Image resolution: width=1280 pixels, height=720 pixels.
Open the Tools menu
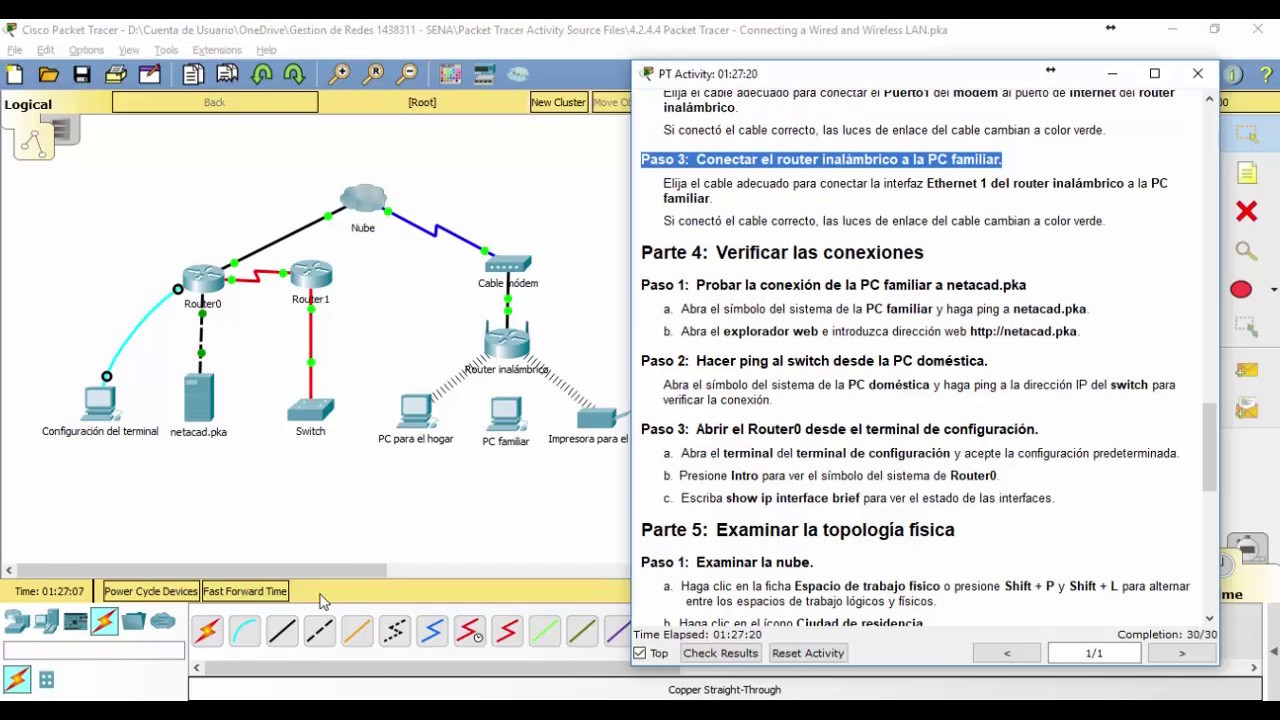(166, 50)
